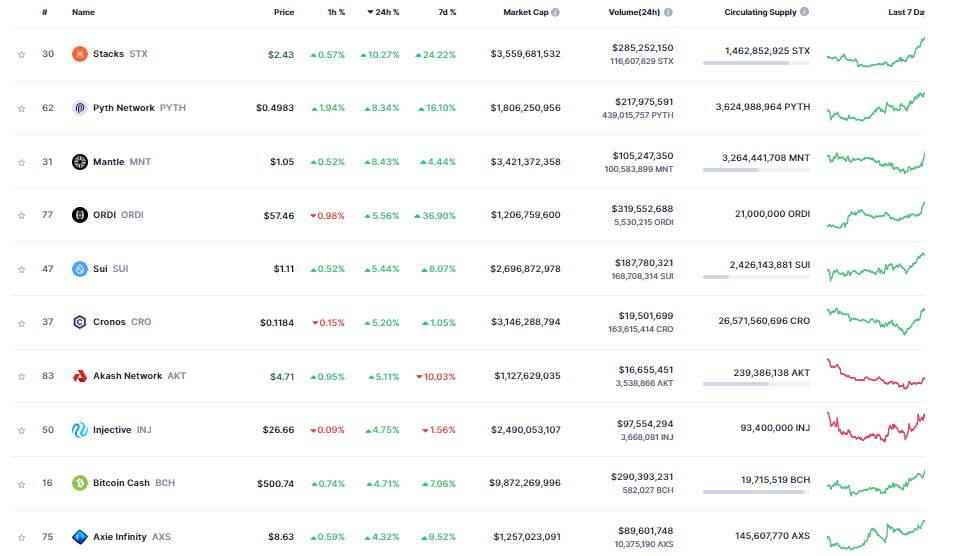
Task: Sort by the # rank header
Action: (x=45, y=12)
